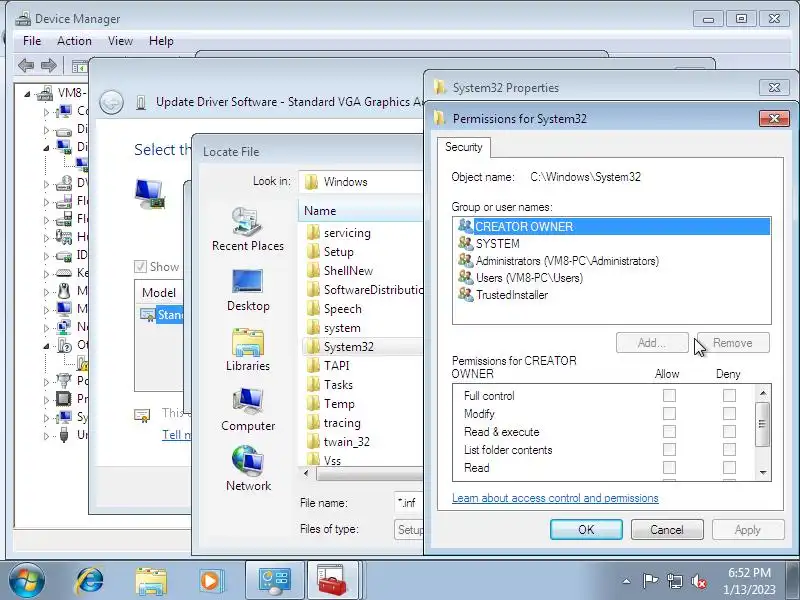Open Internet Explorer from the taskbar

point(89,581)
